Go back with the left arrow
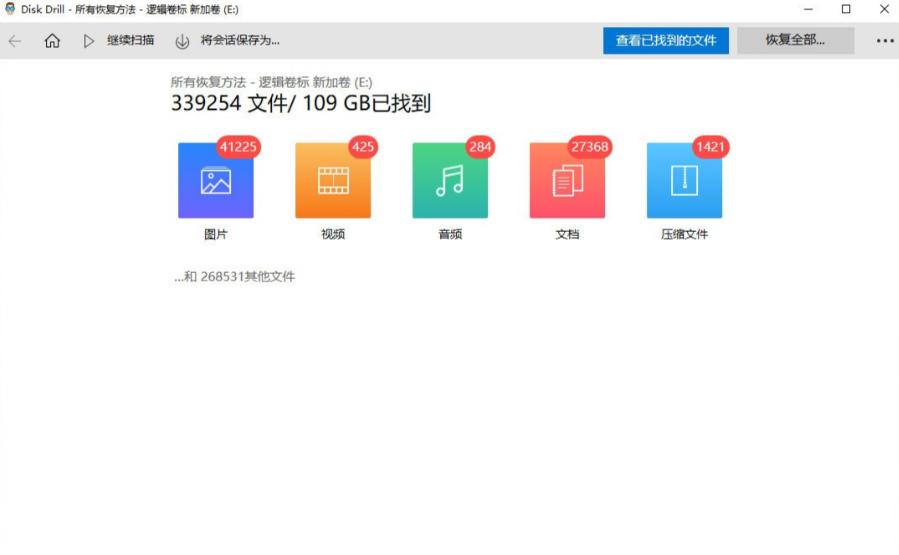 tap(15, 41)
